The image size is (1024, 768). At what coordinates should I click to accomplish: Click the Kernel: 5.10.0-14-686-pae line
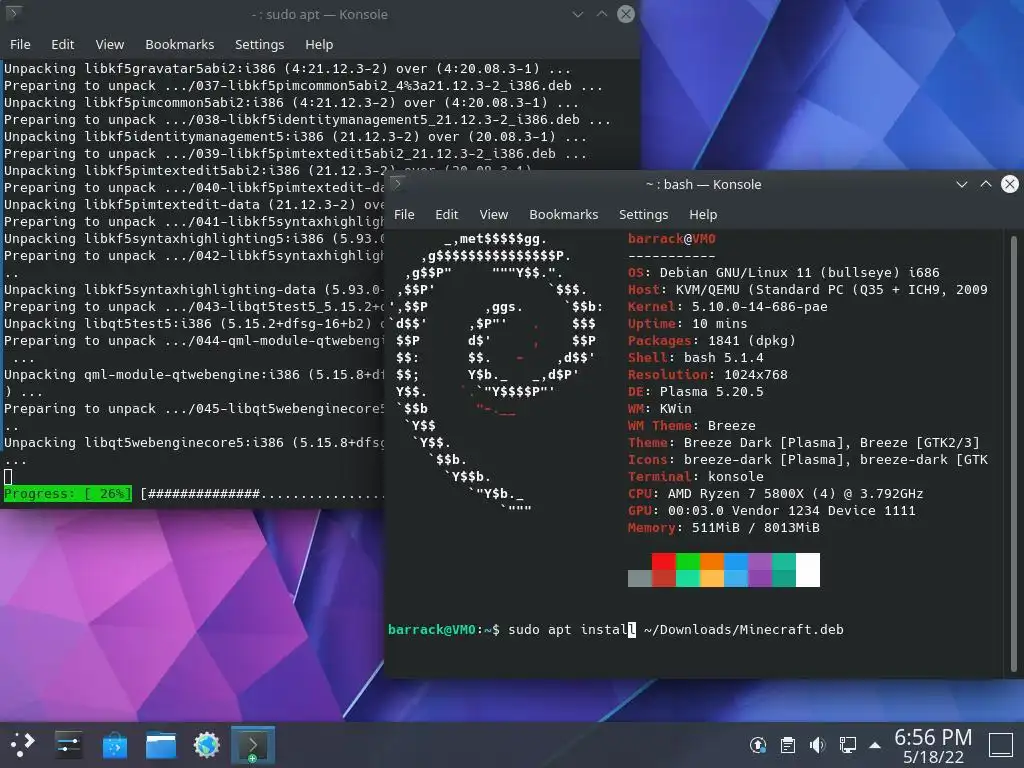point(728,307)
